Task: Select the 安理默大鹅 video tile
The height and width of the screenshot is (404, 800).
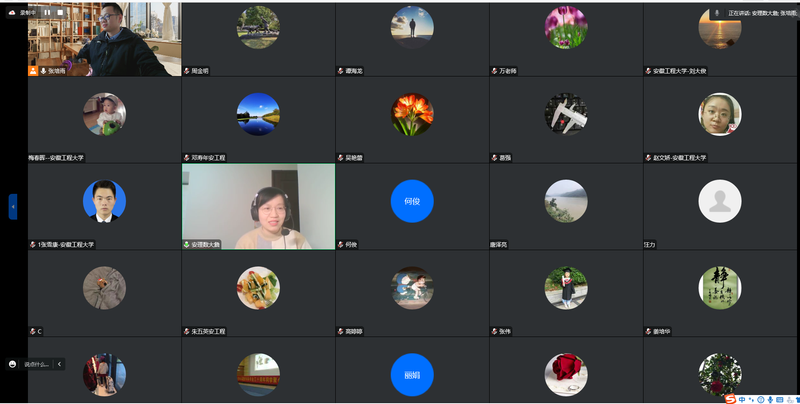Action: pyautogui.click(x=258, y=206)
